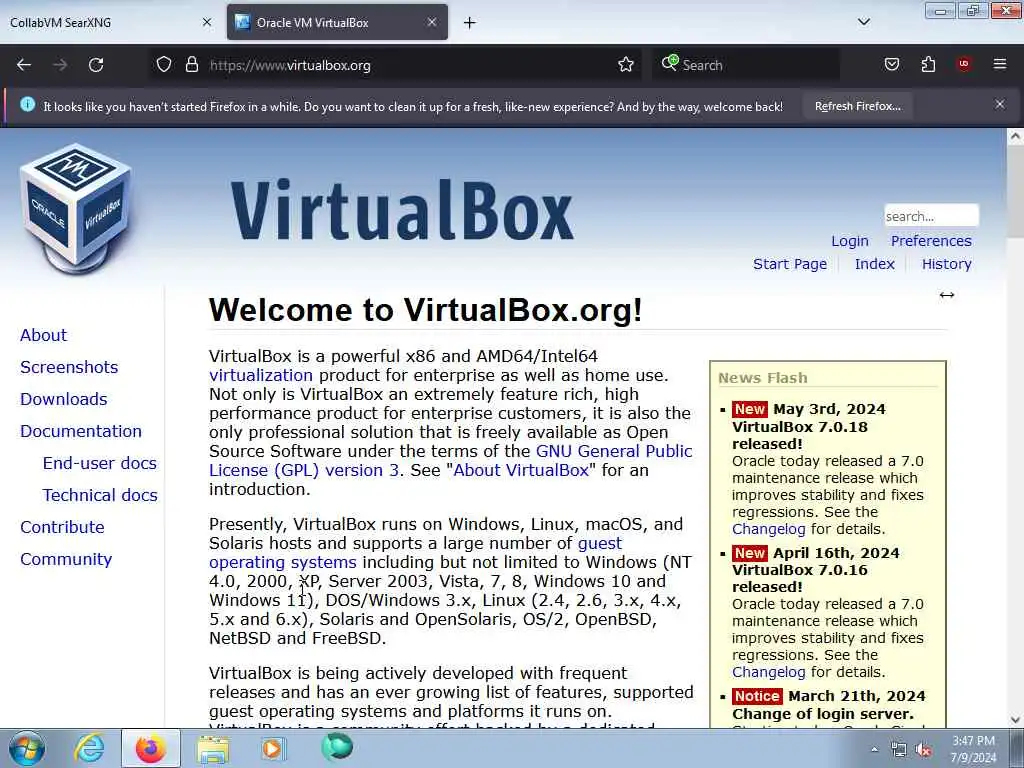Select the Oracle VM VirtualBox tab
The image size is (1024, 768).
point(337,22)
